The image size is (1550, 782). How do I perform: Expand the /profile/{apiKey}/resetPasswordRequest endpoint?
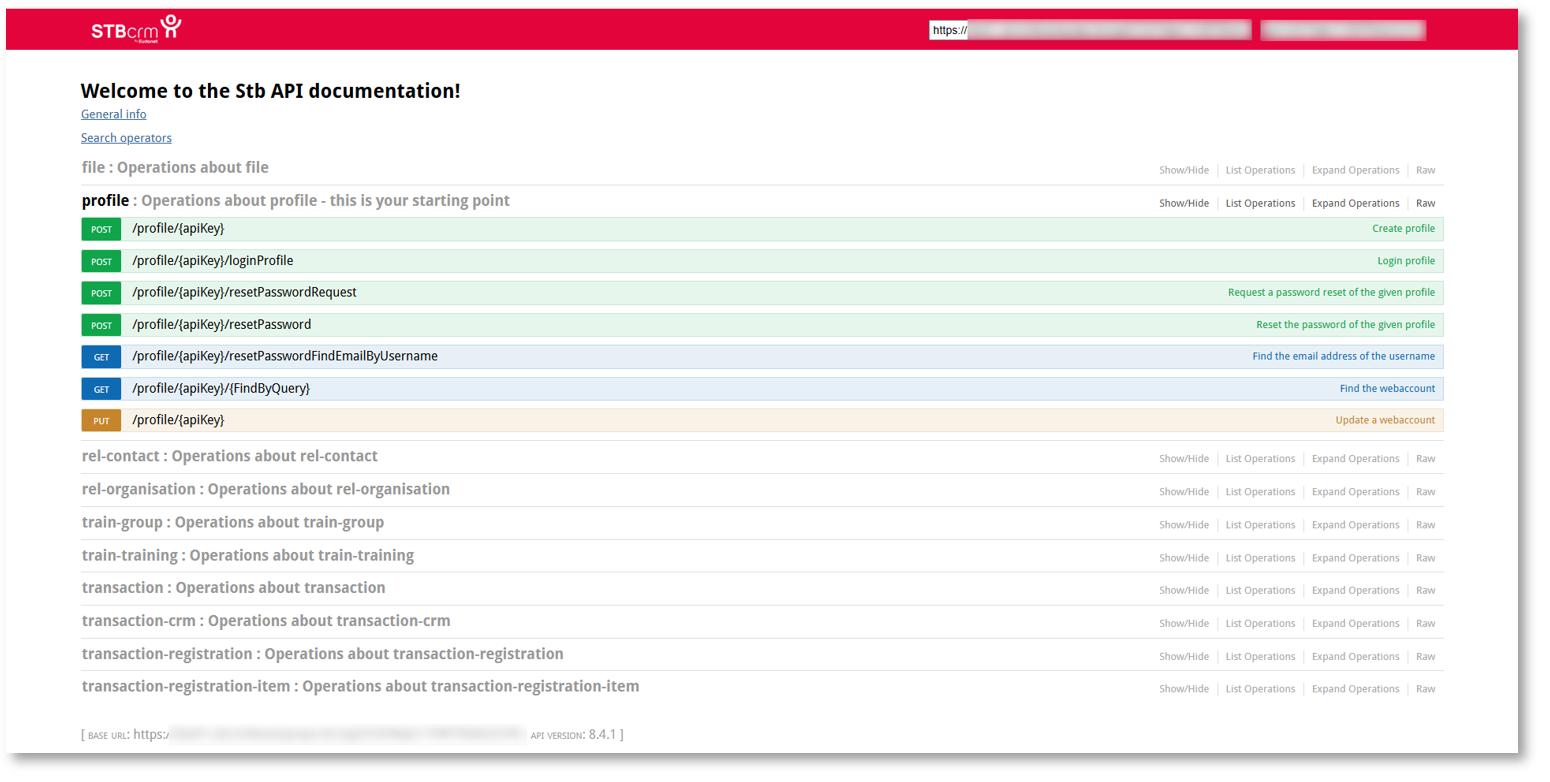(244, 293)
